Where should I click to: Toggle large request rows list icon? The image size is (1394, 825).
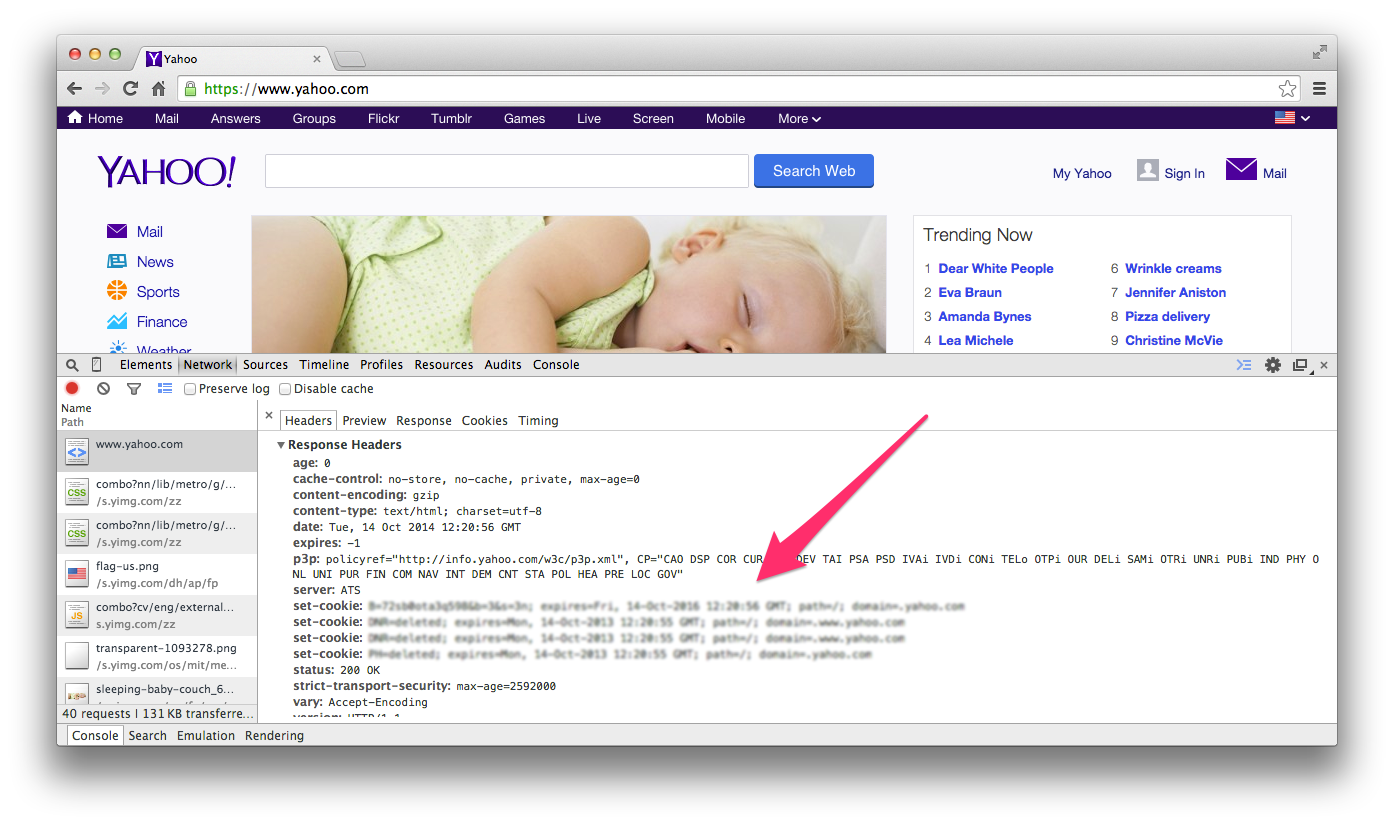[x=165, y=389]
